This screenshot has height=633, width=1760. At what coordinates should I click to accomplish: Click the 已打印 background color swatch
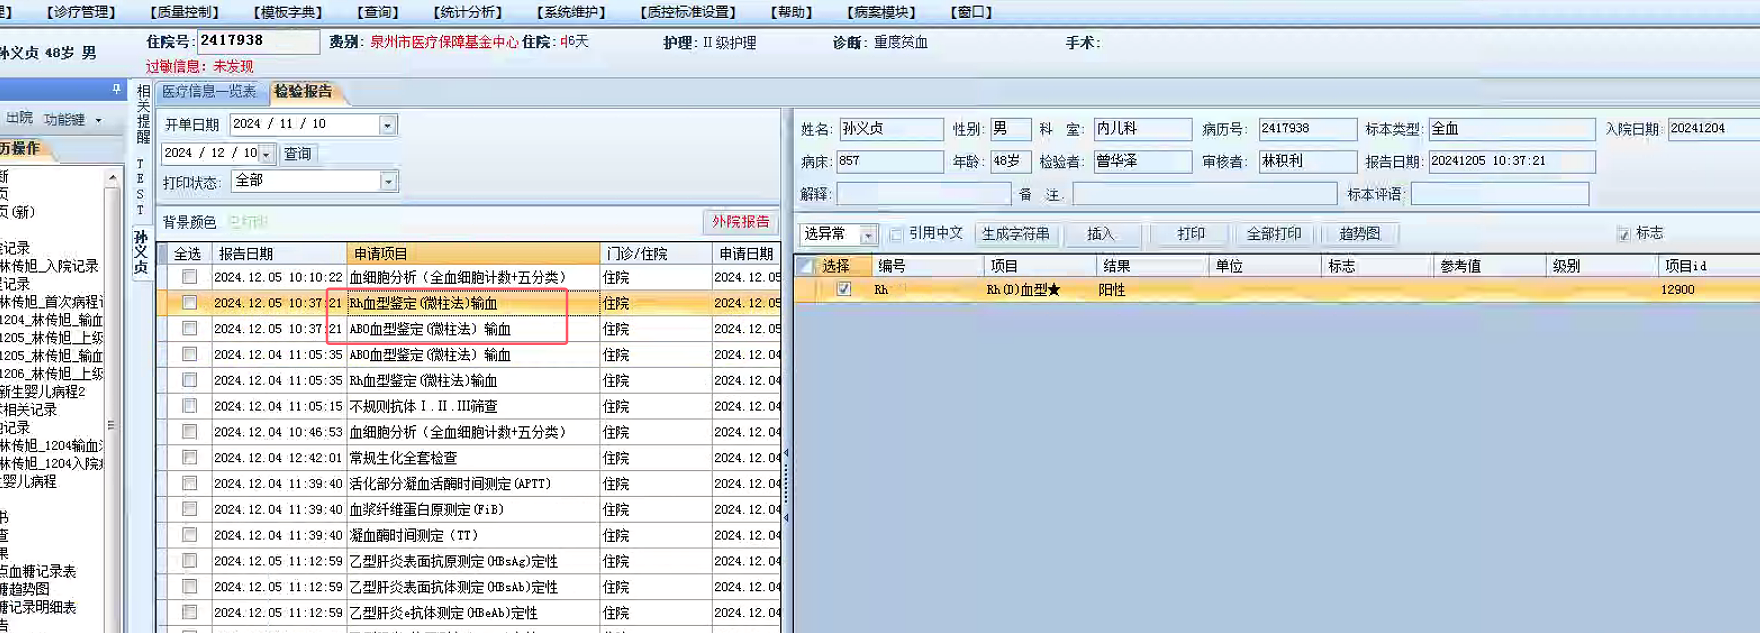pyautogui.click(x=248, y=222)
